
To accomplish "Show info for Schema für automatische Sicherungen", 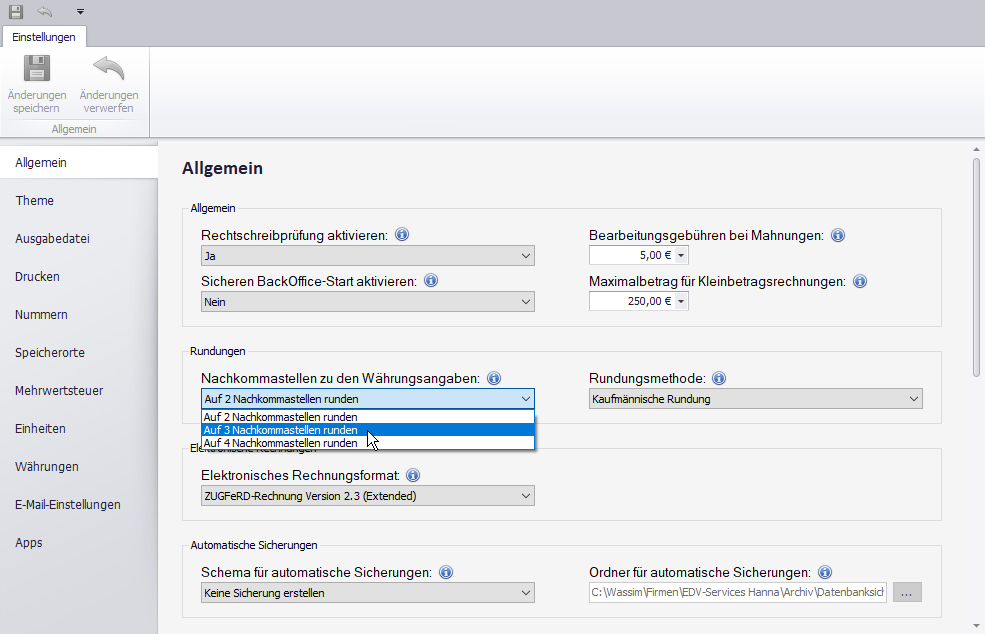I will [x=446, y=572].
